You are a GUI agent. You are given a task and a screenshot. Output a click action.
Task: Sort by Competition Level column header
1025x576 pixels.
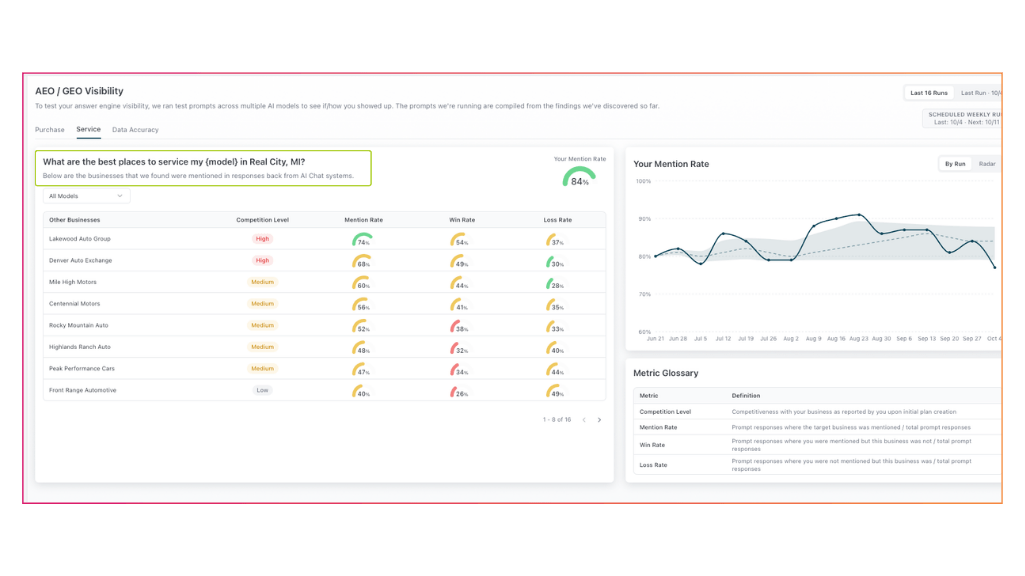(262, 220)
